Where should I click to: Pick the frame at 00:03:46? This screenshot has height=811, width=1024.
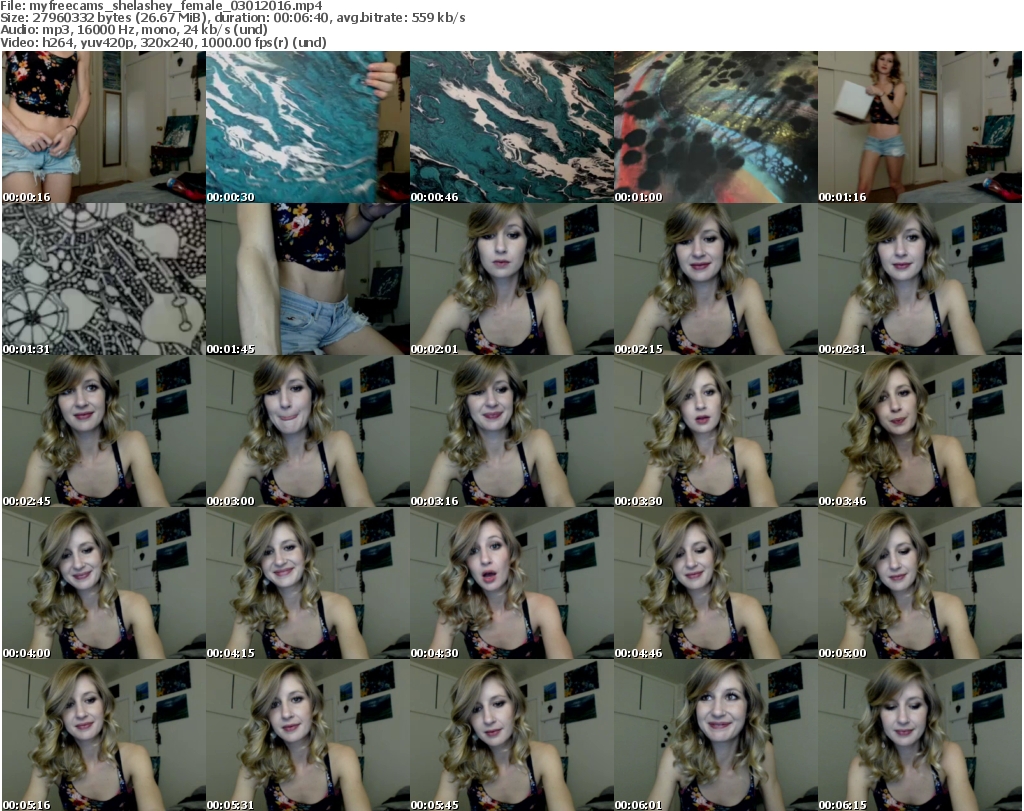[x=920, y=432]
